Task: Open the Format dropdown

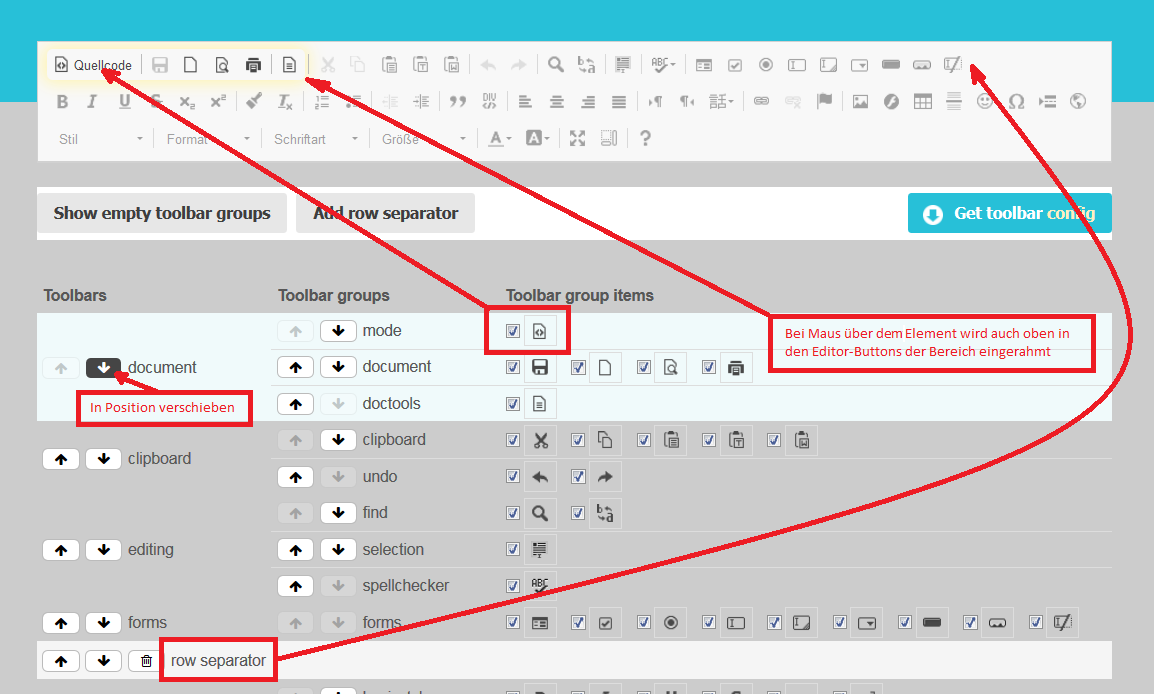Action: (x=205, y=139)
